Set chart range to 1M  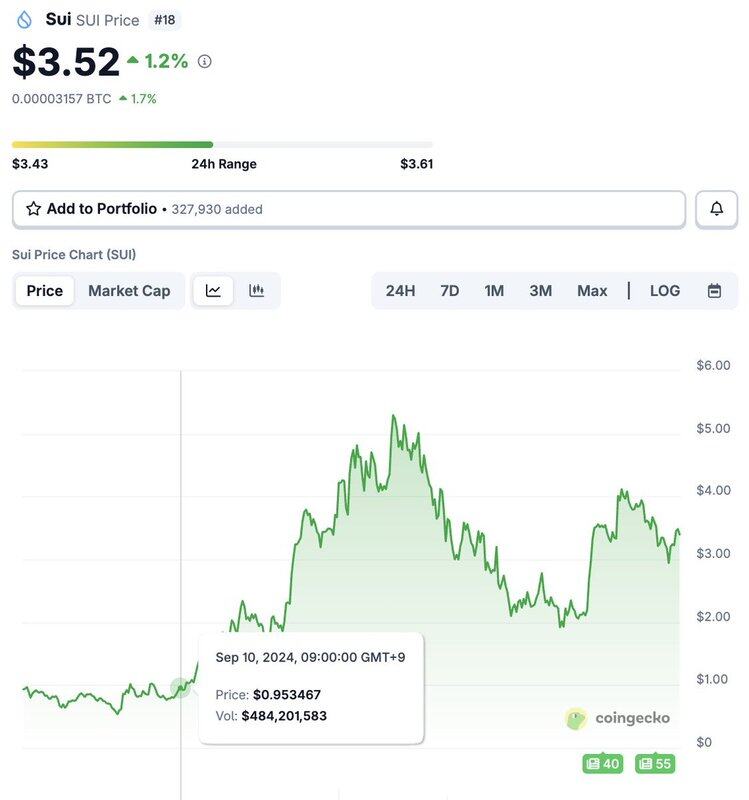click(494, 291)
